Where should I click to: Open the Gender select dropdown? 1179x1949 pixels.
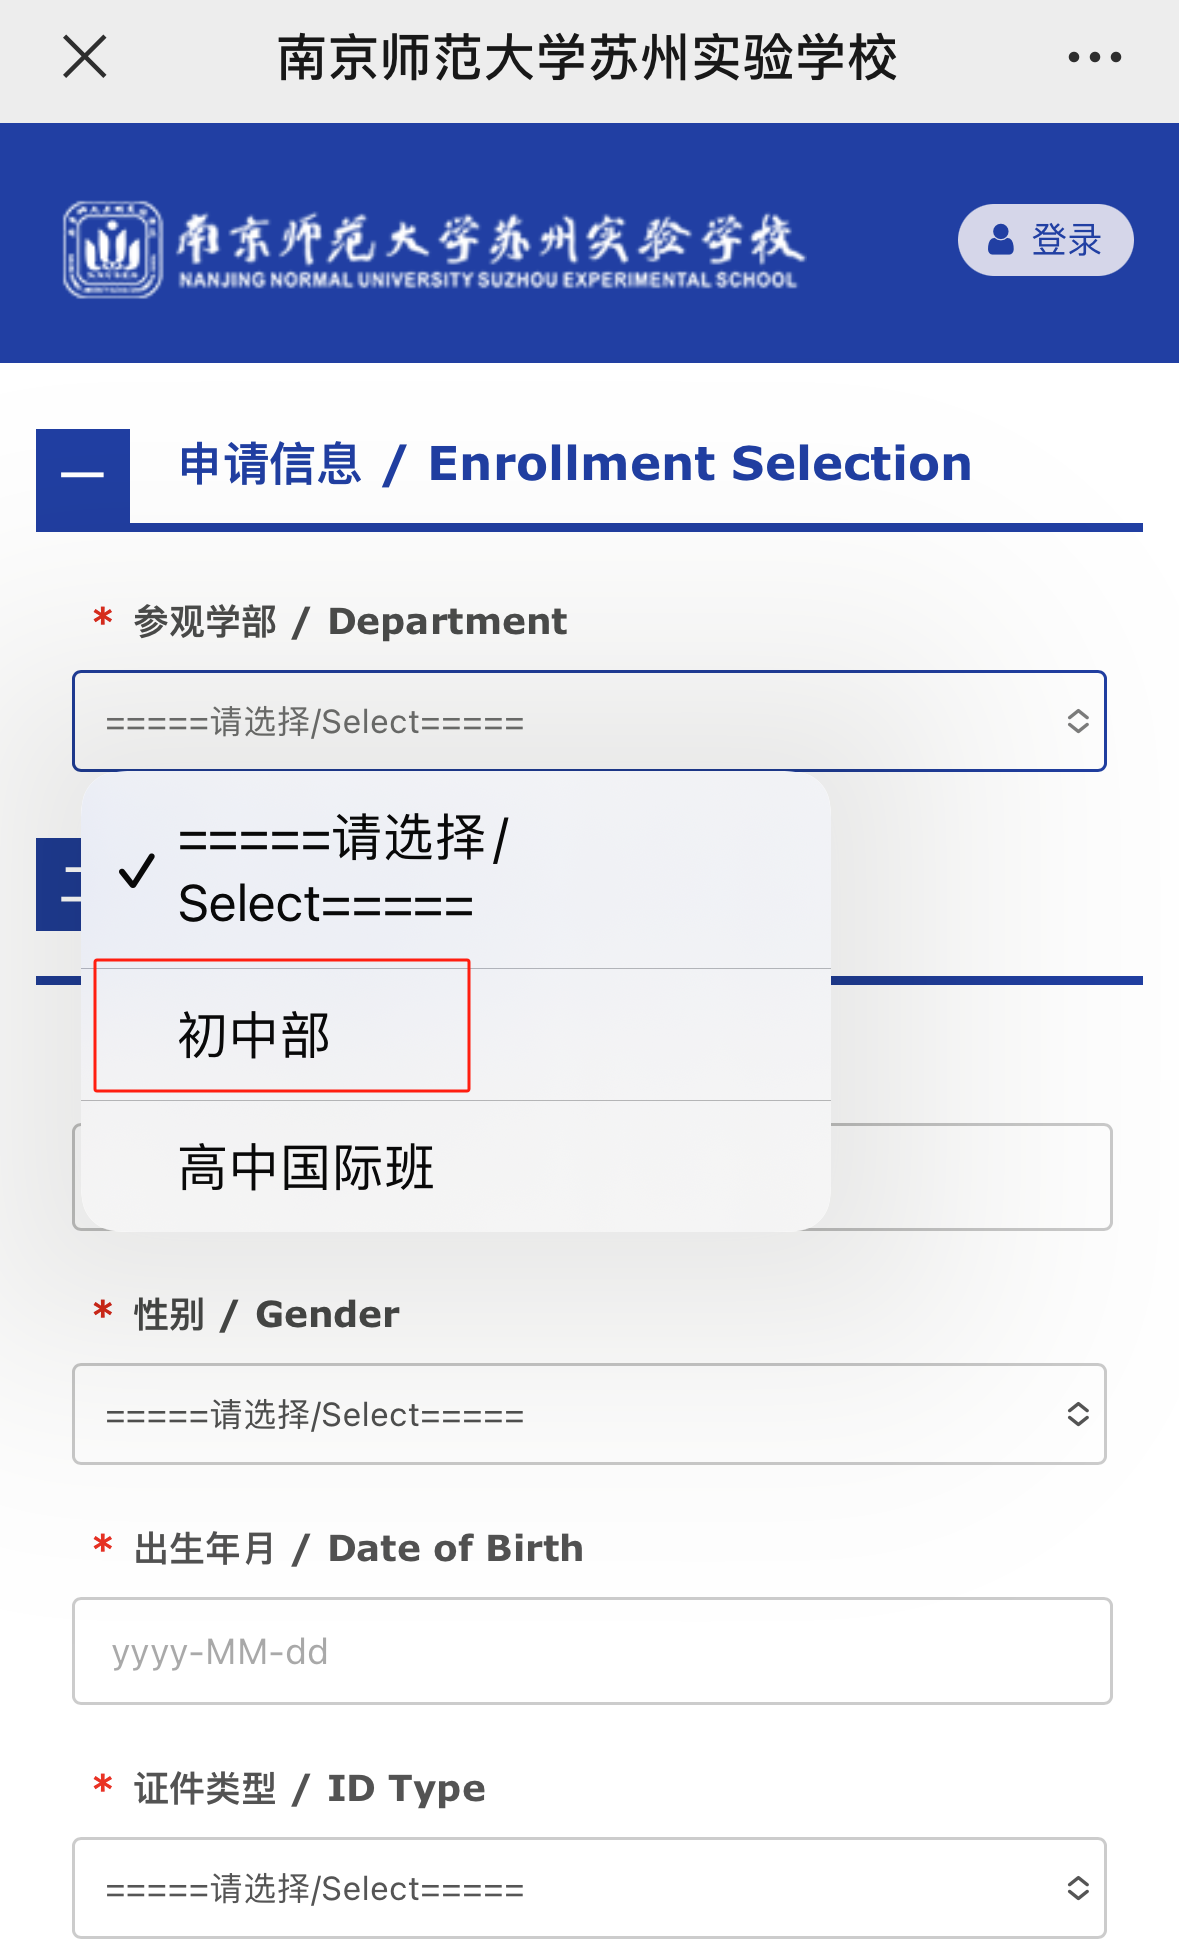click(560, 1414)
